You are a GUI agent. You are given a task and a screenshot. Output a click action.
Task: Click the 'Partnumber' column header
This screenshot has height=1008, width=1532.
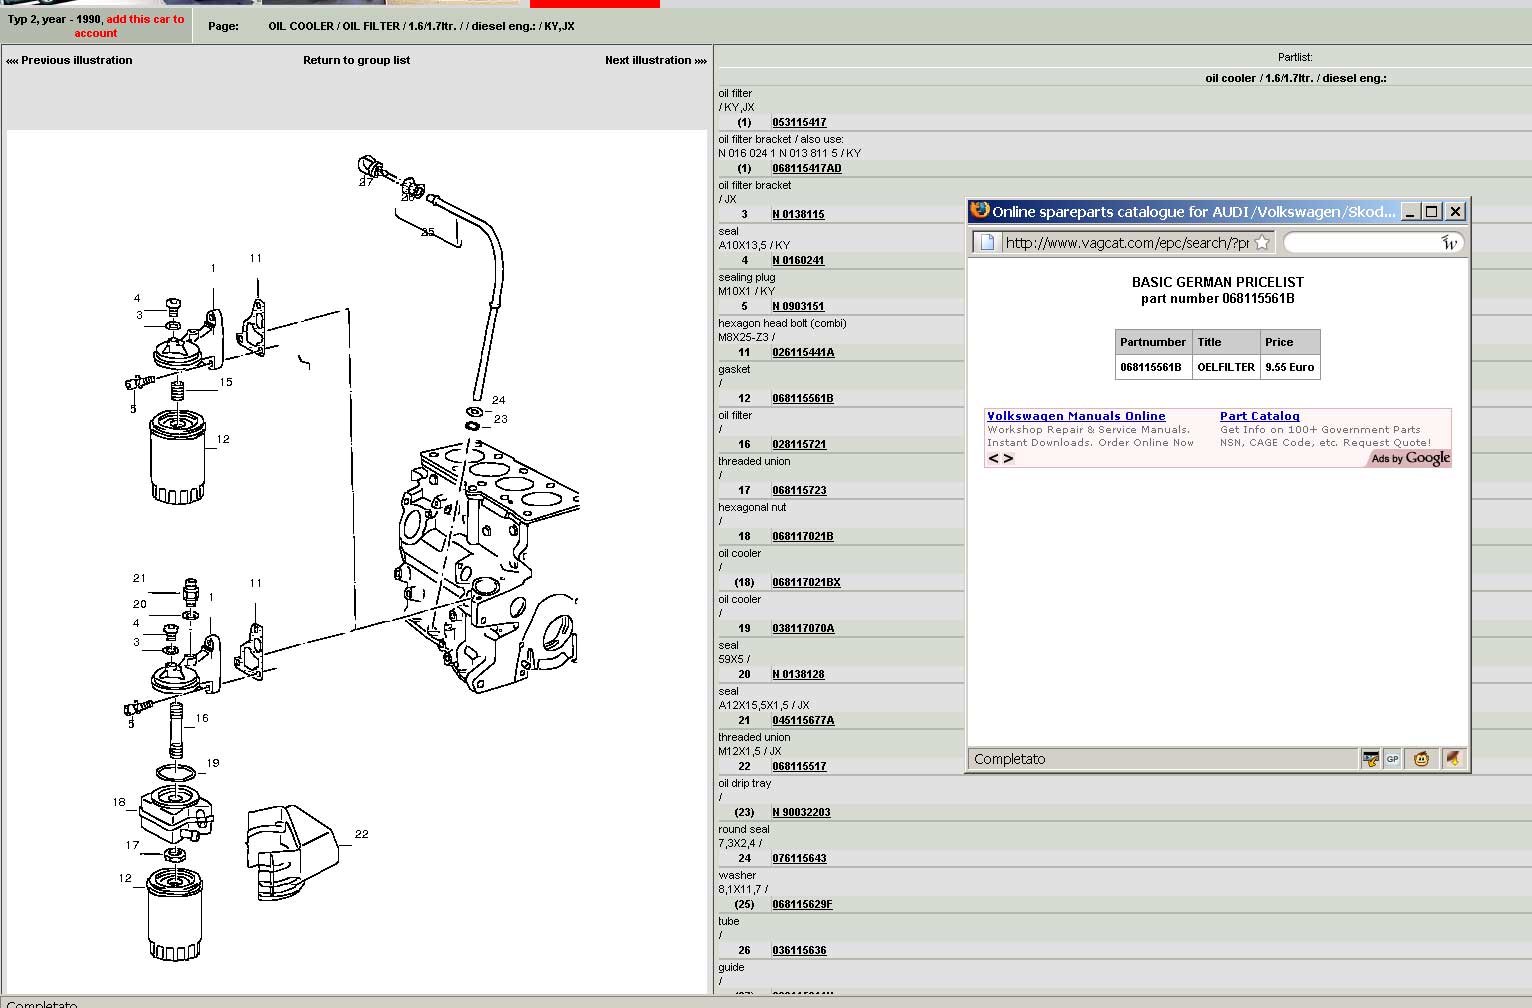1153,342
